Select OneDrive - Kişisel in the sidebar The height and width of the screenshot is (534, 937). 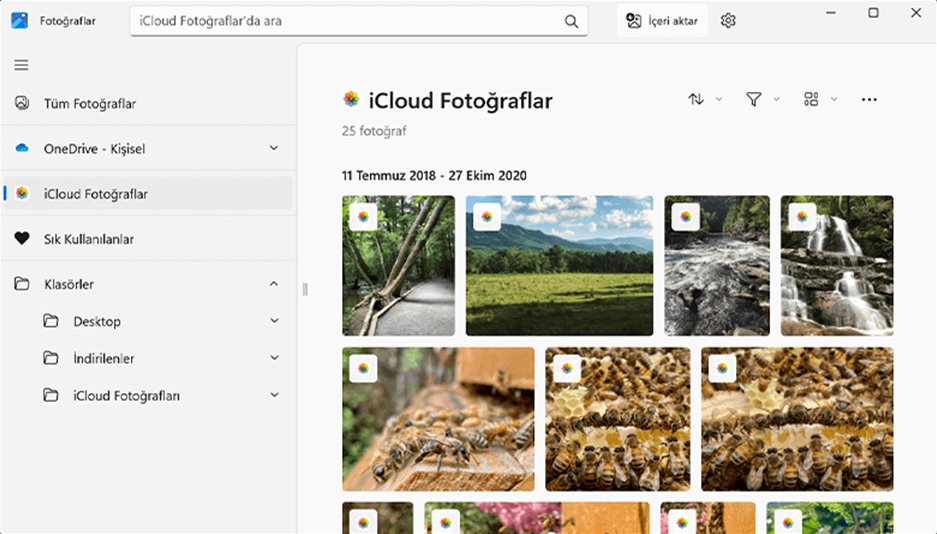click(148, 148)
